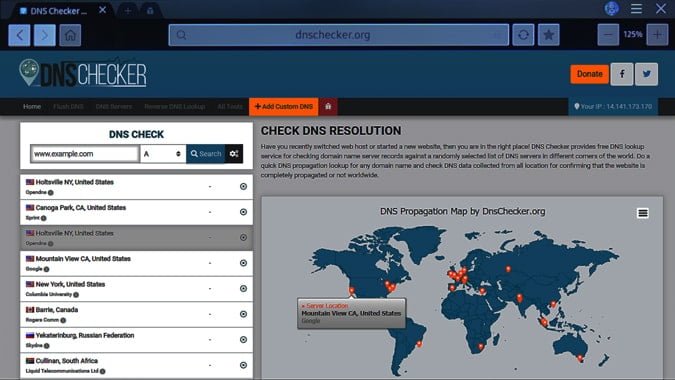The height and width of the screenshot is (380, 675).
Task: Open the Twitter page icon
Action: point(647,74)
